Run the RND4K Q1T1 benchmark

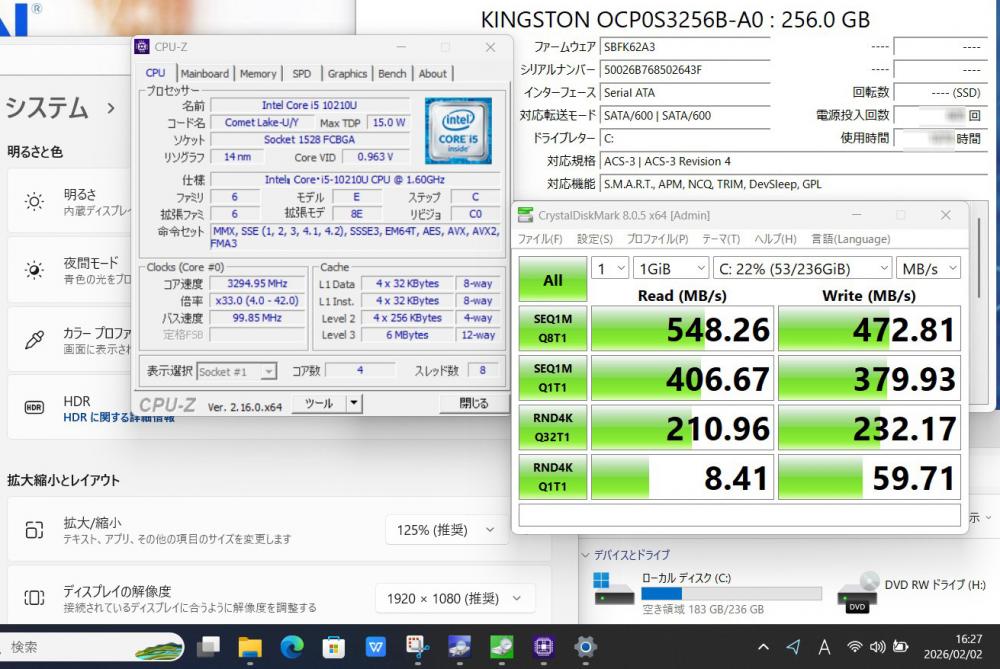click(552, 477)
